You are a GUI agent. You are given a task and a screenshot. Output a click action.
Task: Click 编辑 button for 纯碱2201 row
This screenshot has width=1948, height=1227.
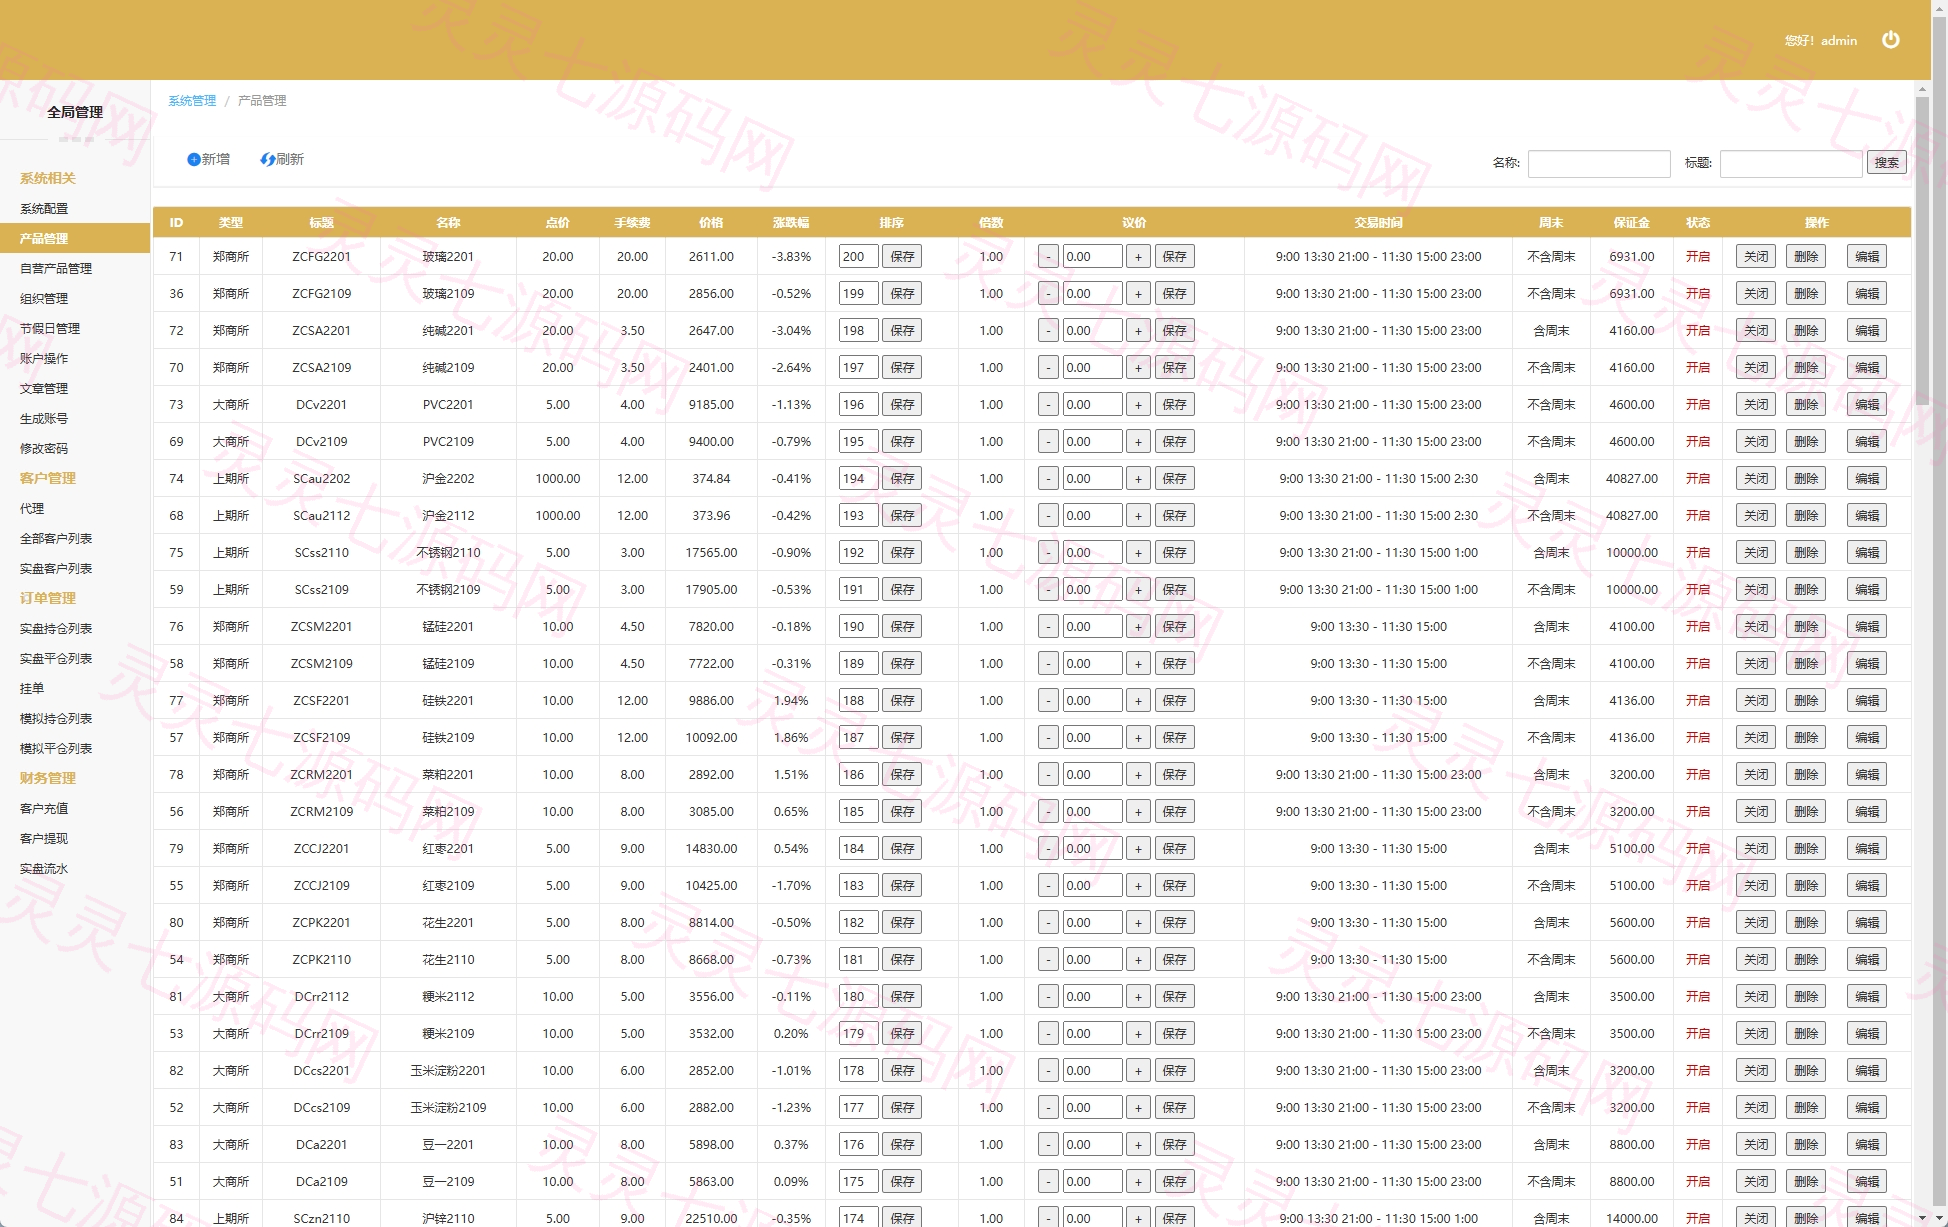(1867, 331)
